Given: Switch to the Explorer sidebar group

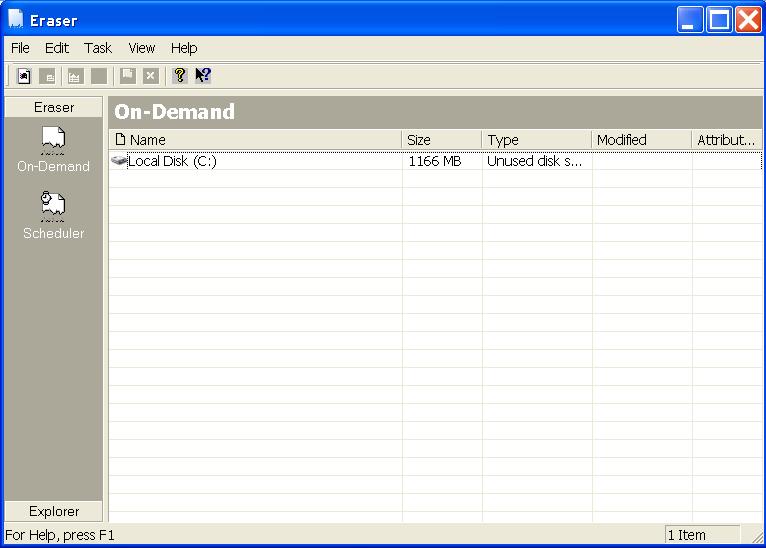Looking at the screenshot, I should (54, 511).
